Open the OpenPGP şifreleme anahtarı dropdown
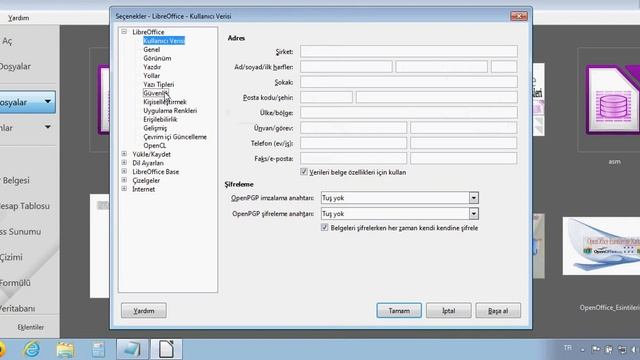Image resolution: width=640 pixels, height=360 pixels. 473,213
